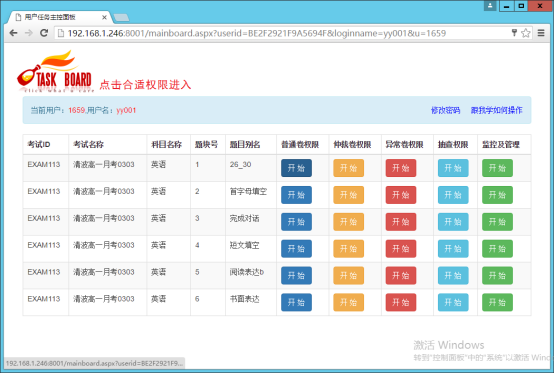Open a new browser tab

coord(121,18)
